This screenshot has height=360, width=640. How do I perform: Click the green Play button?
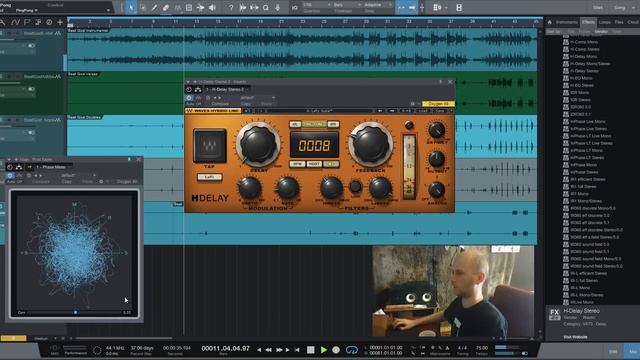point(324,350)
